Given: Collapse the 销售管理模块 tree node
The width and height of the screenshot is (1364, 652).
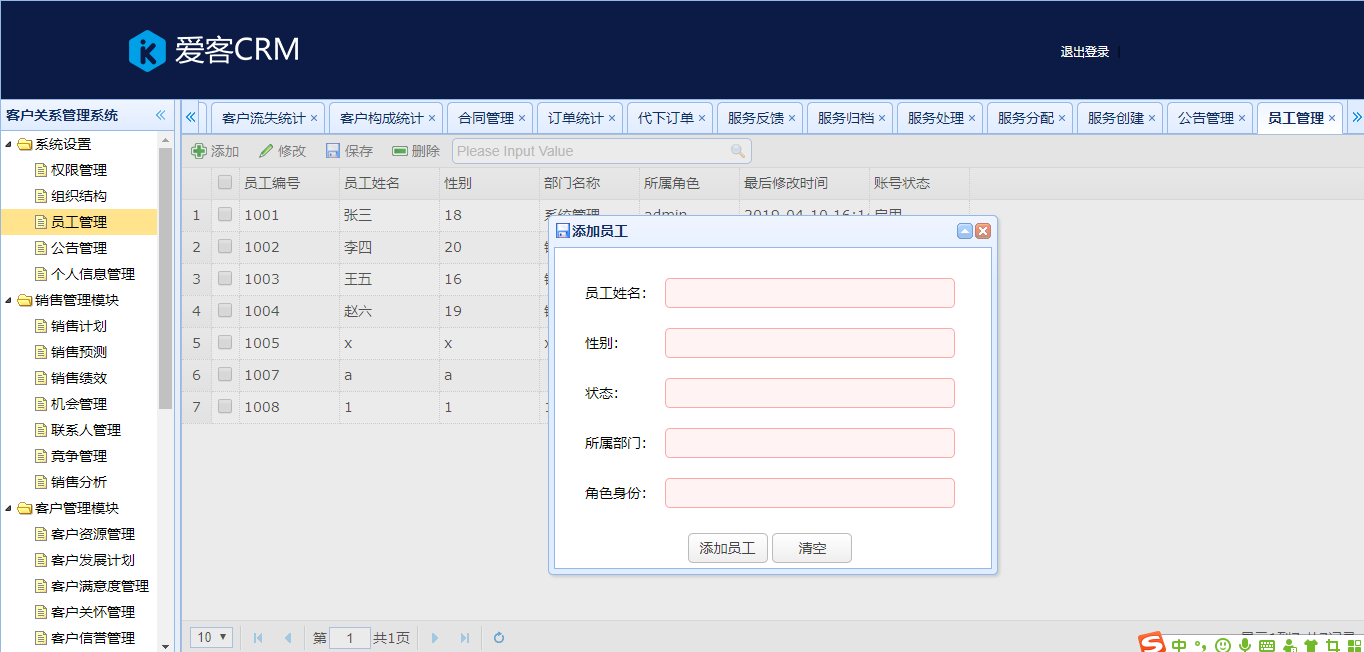Looking at the screenshot, I should pos(9,300).
